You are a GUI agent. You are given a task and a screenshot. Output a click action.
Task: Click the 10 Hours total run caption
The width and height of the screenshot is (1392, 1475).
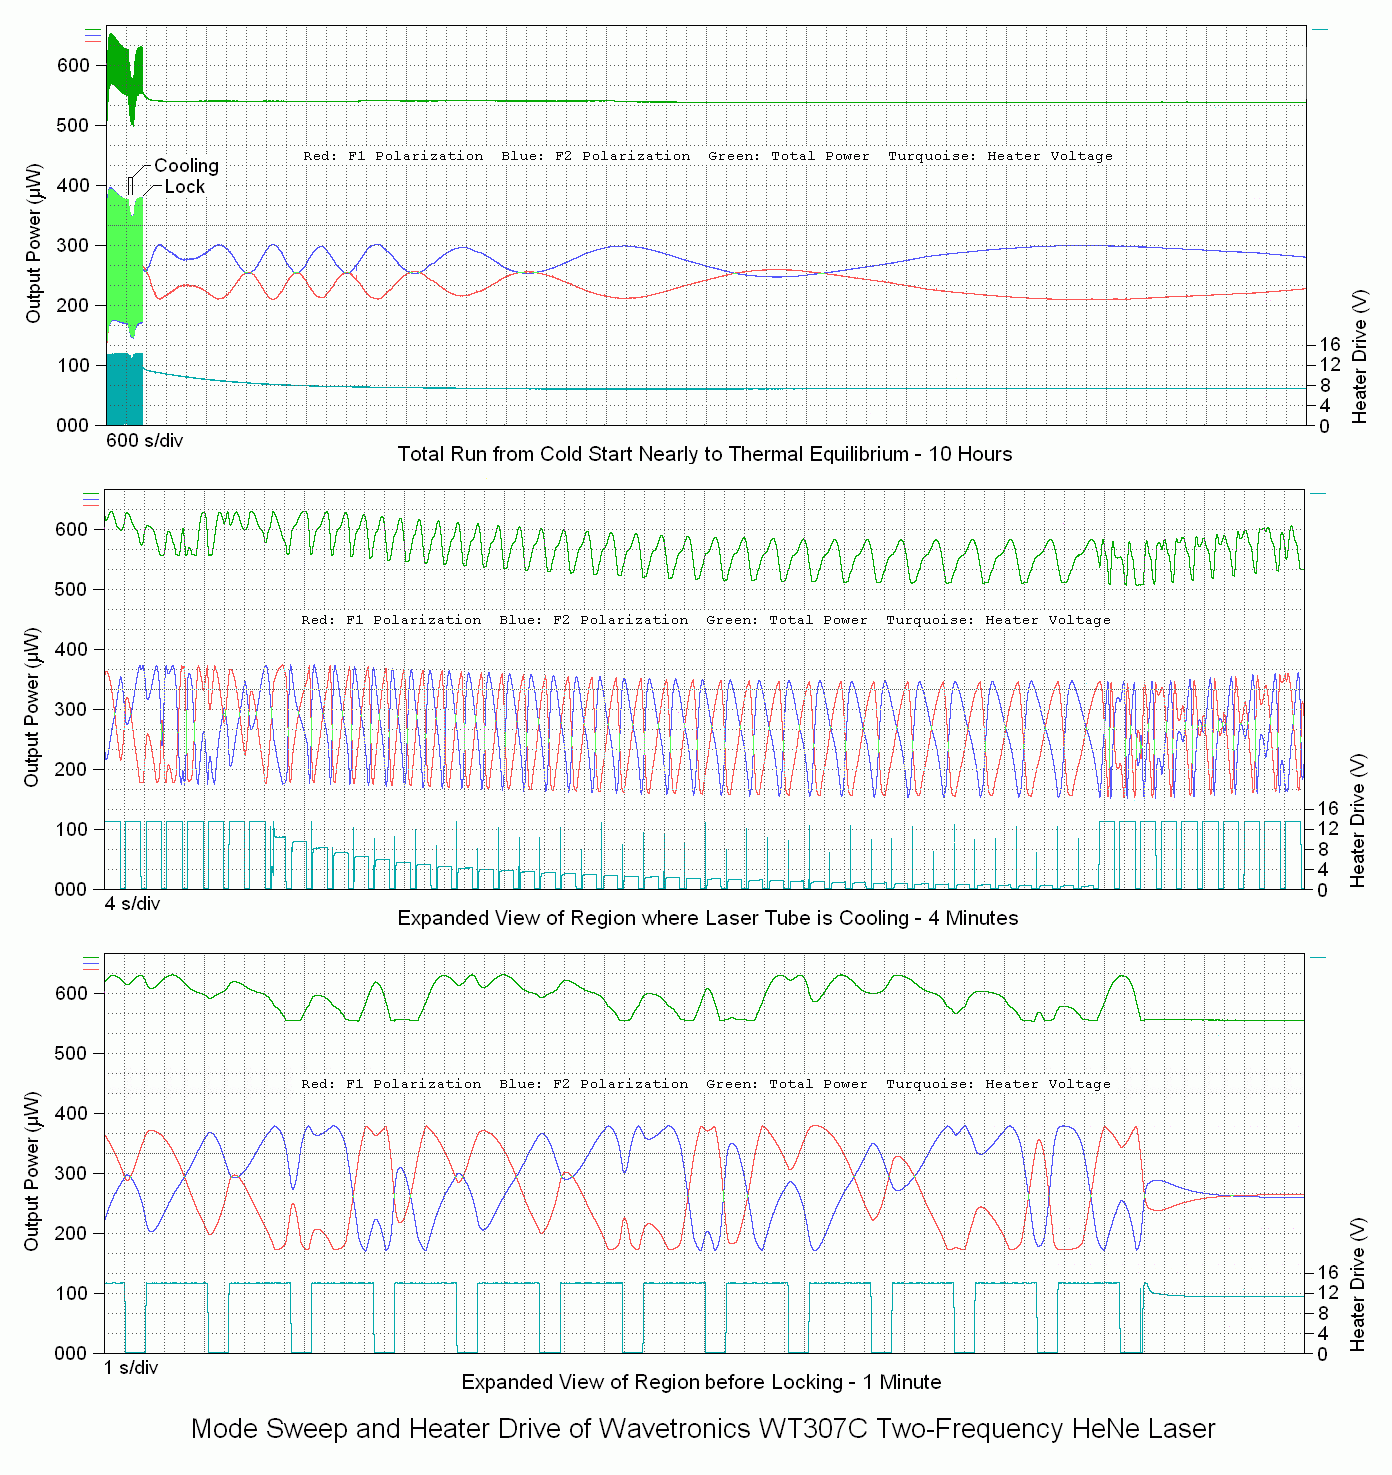click(704, 454)
